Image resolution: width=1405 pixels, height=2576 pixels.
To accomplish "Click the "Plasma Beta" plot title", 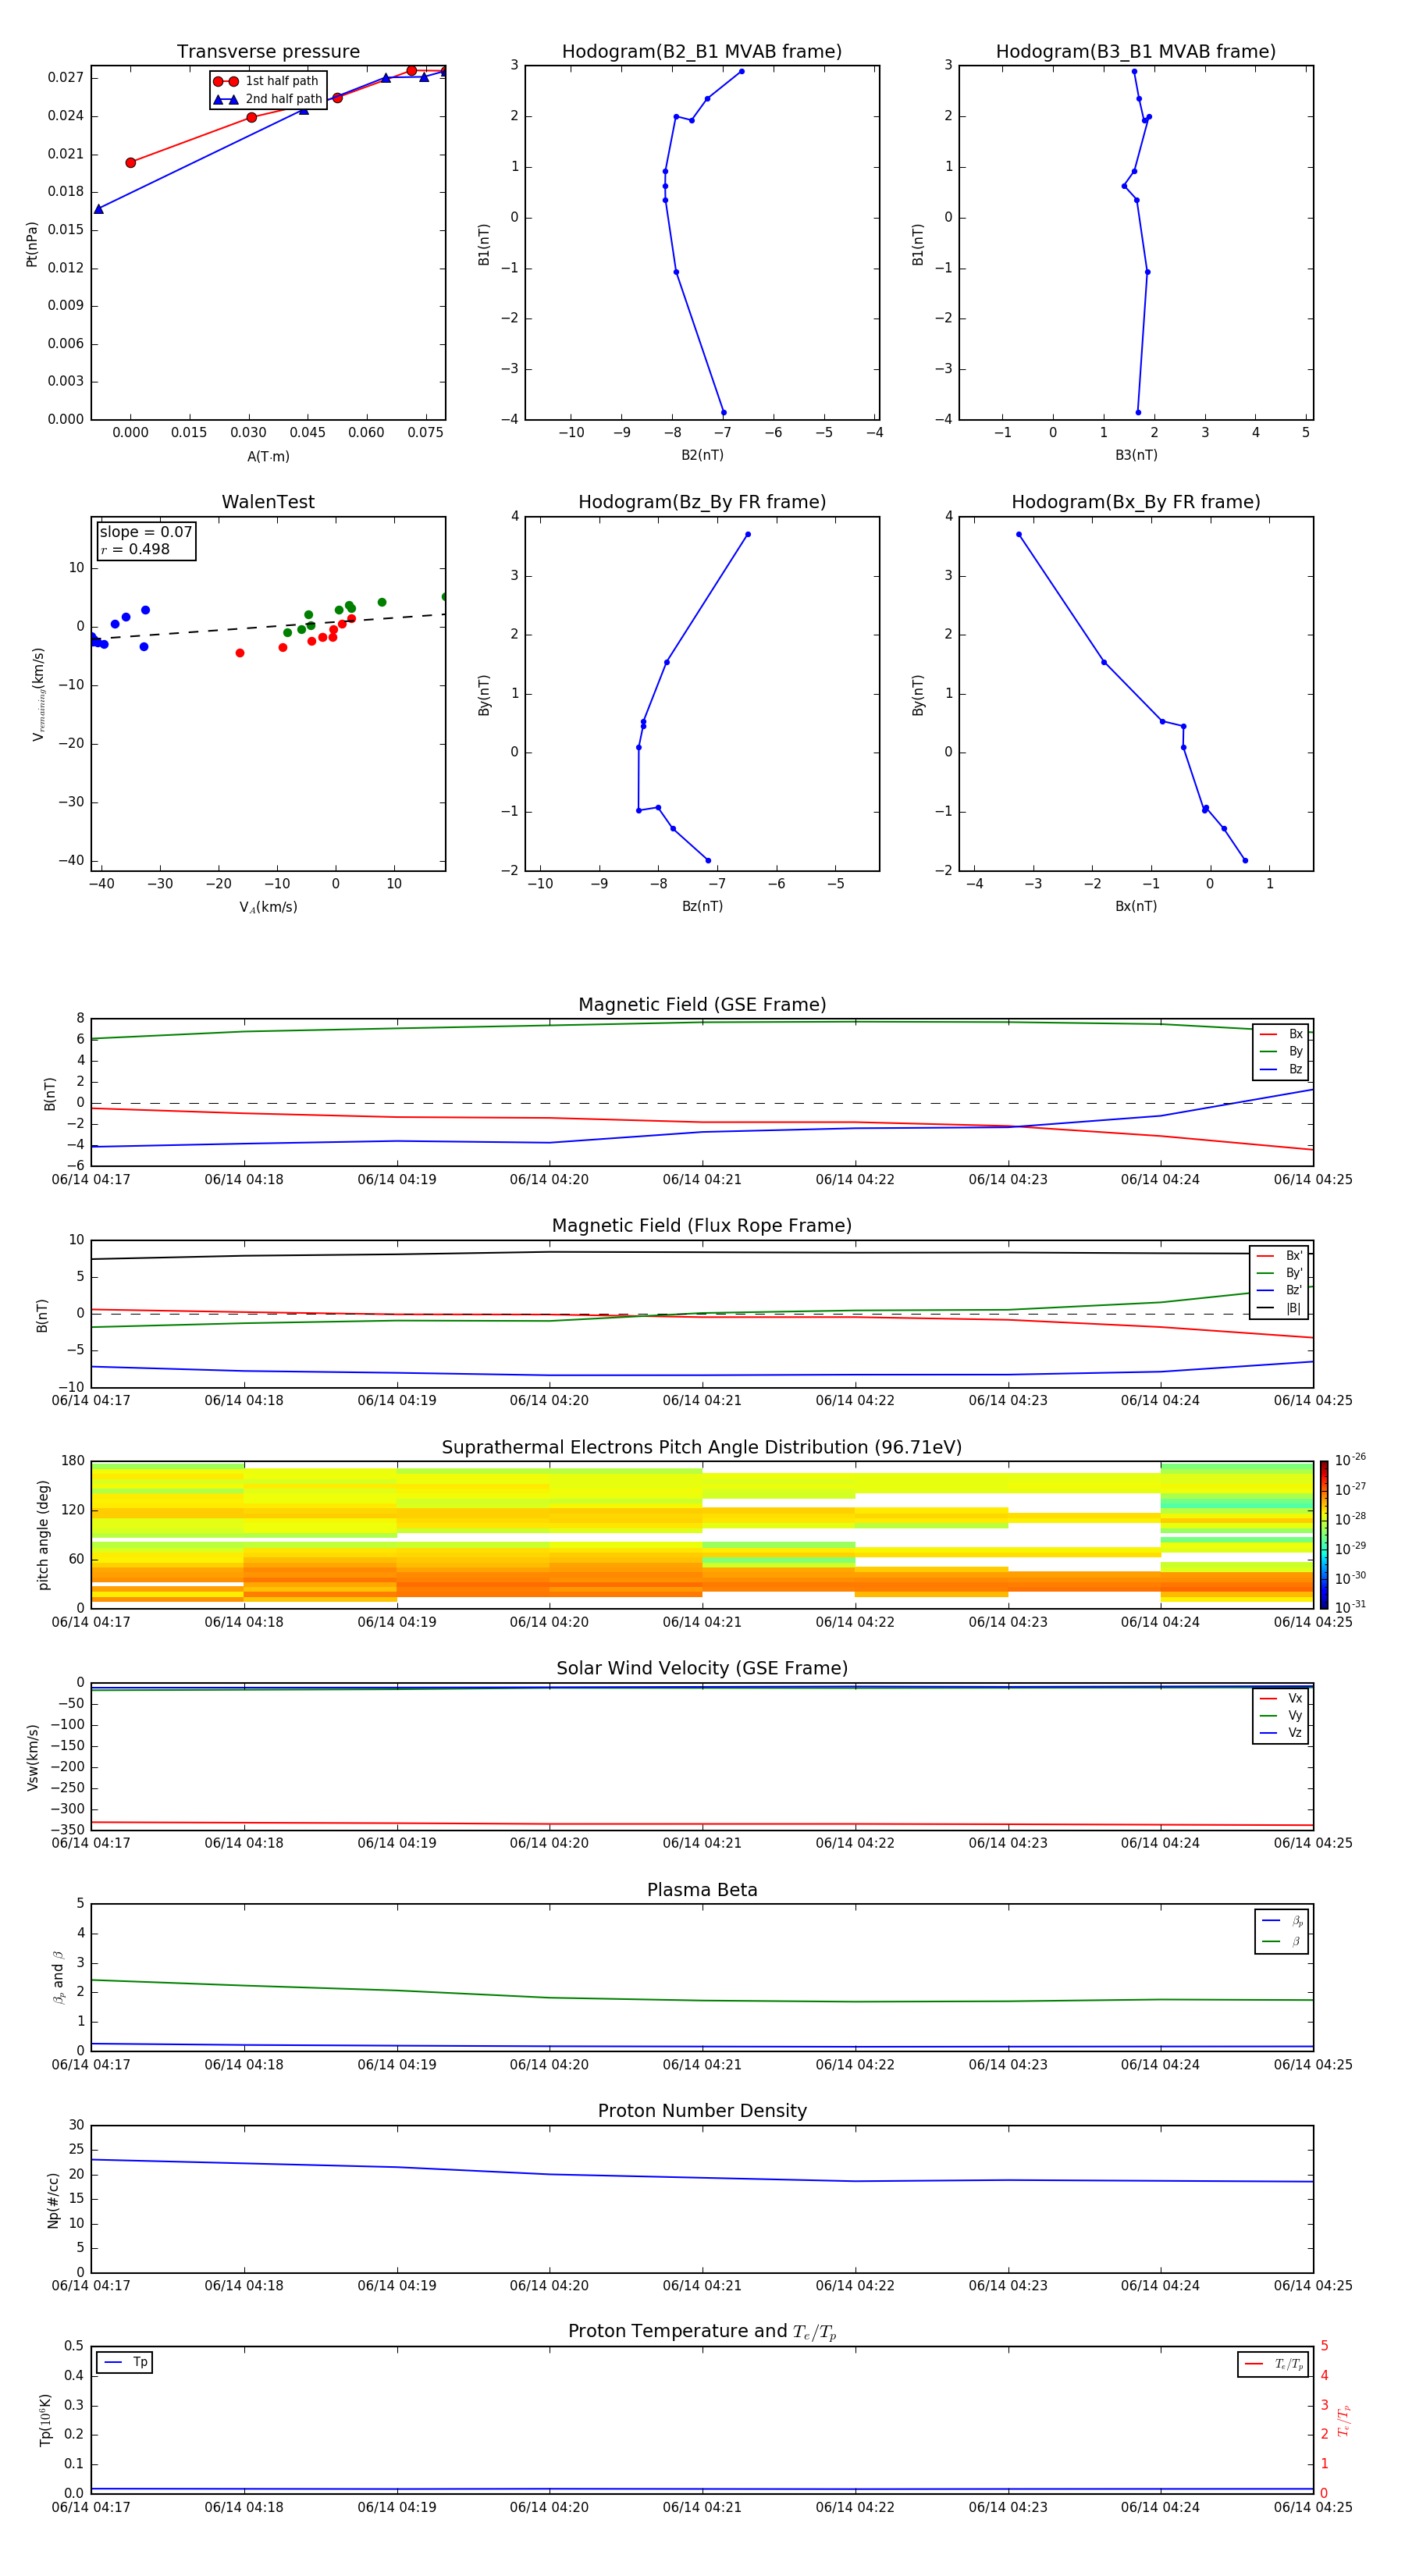I will coord(702,1890).
